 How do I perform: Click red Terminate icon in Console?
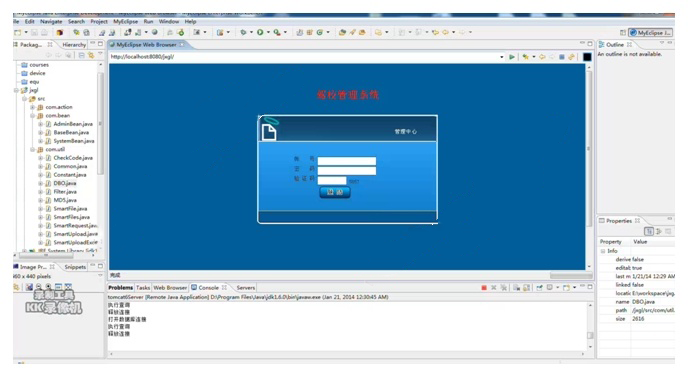point(484,288)
